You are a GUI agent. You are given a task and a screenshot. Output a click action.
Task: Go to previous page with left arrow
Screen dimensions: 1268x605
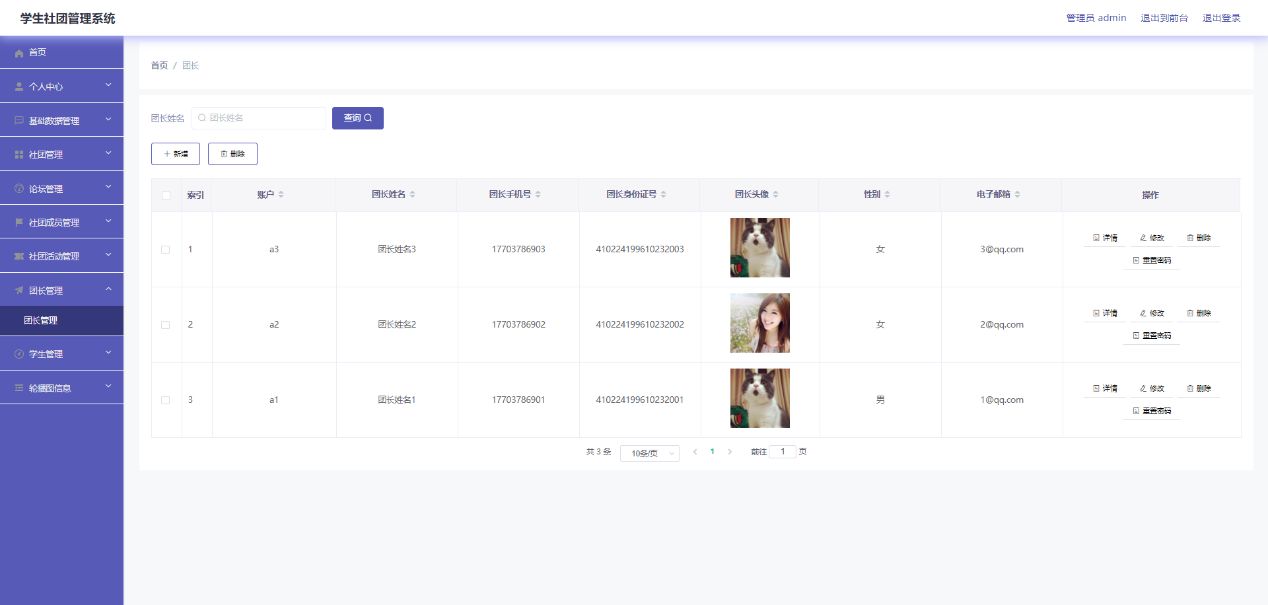point(695,452)
